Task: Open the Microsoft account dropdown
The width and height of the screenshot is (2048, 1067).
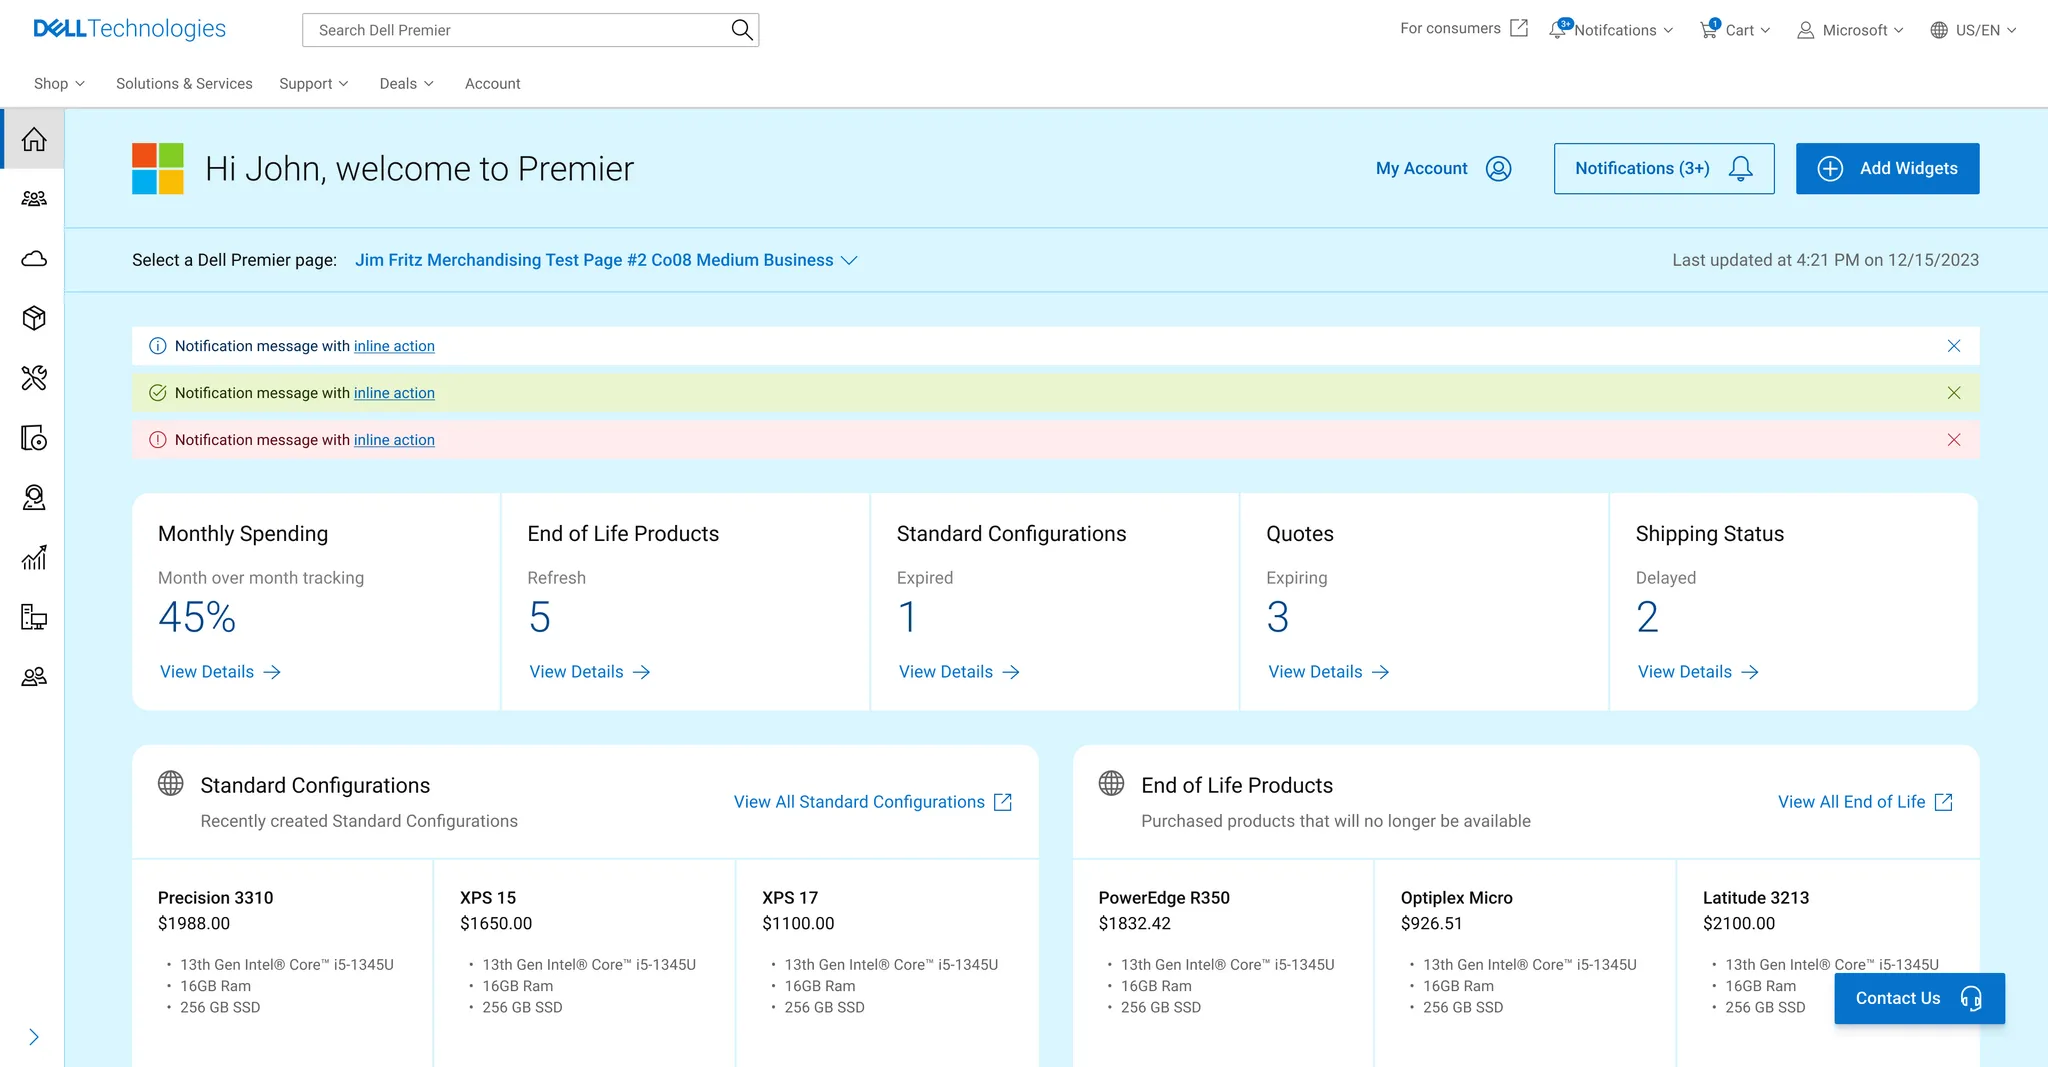Action: point(1850,30)
